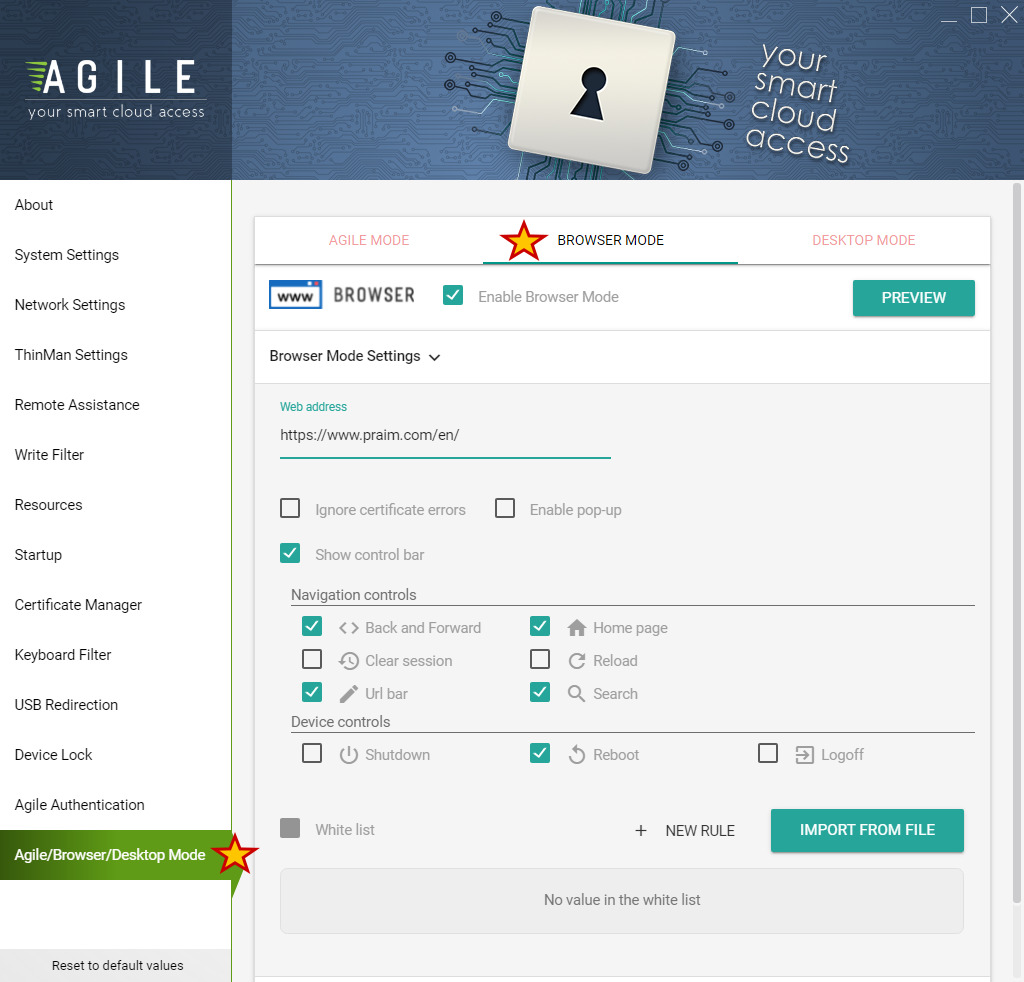Uncheck the Show control bar checkbox
Viewport: 1024px width, 982px height.
tap(290, 554)
